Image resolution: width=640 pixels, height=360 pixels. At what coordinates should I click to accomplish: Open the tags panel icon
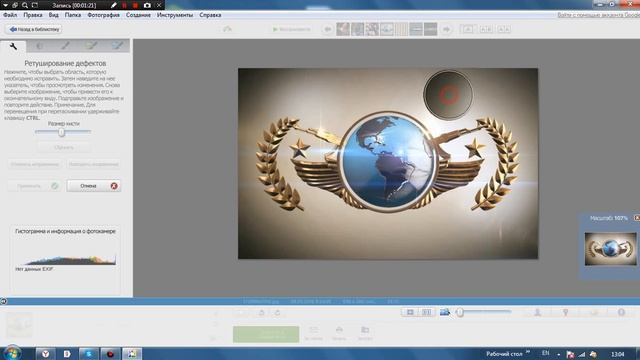[x=594, y=312]
